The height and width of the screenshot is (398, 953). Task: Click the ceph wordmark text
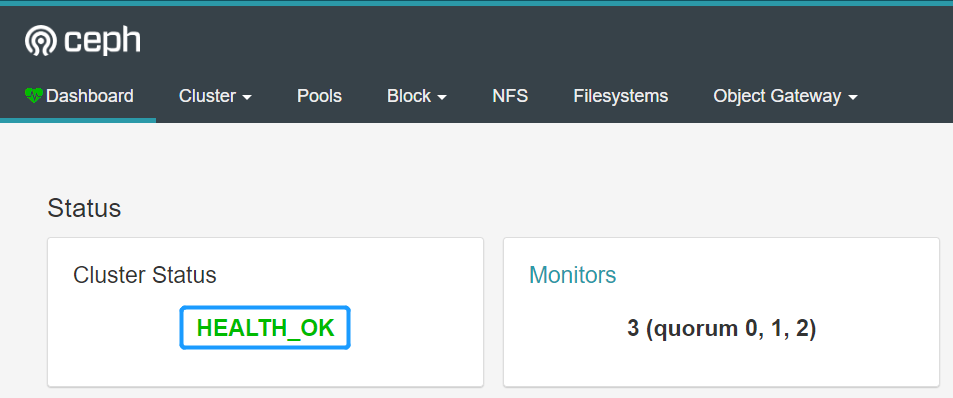point(103,42)
